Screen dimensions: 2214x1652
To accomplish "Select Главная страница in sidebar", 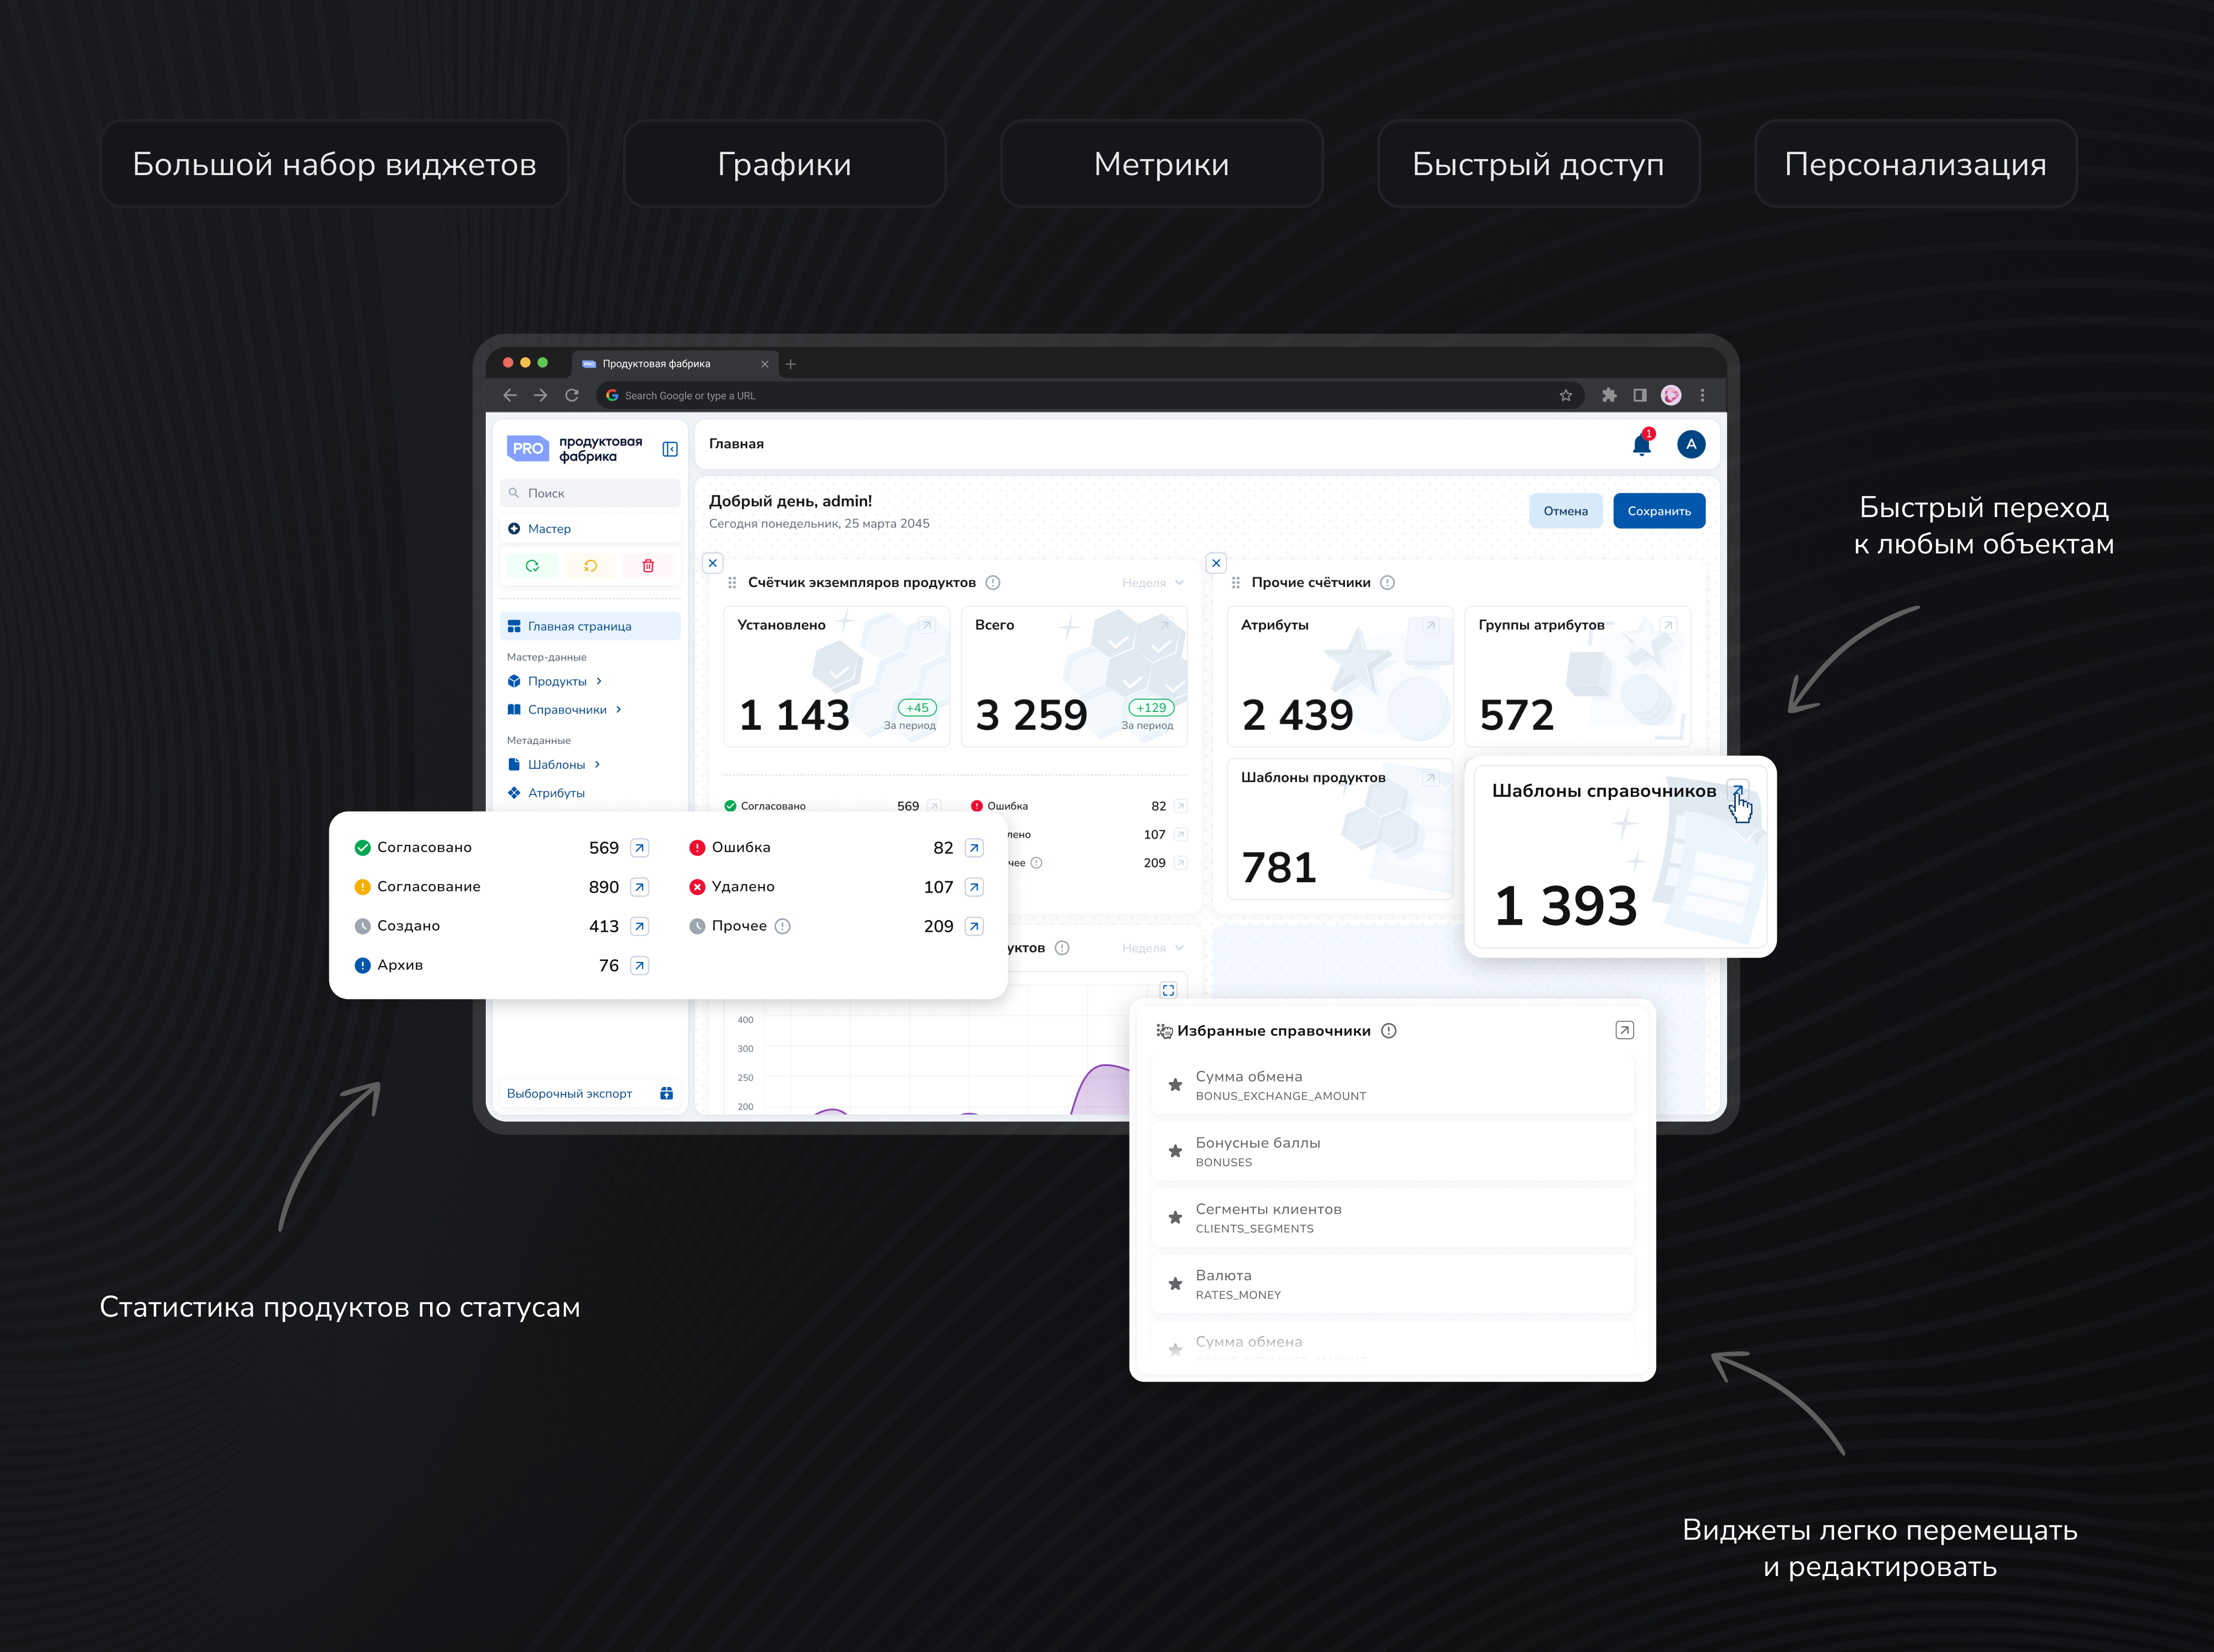I will pyautogui.click(x=580, y=626).
